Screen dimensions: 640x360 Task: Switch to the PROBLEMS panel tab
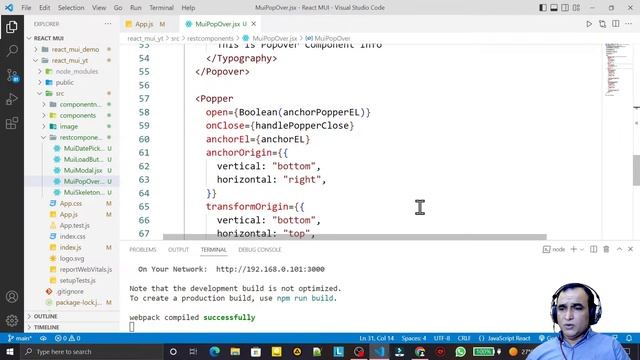point(142,249)
